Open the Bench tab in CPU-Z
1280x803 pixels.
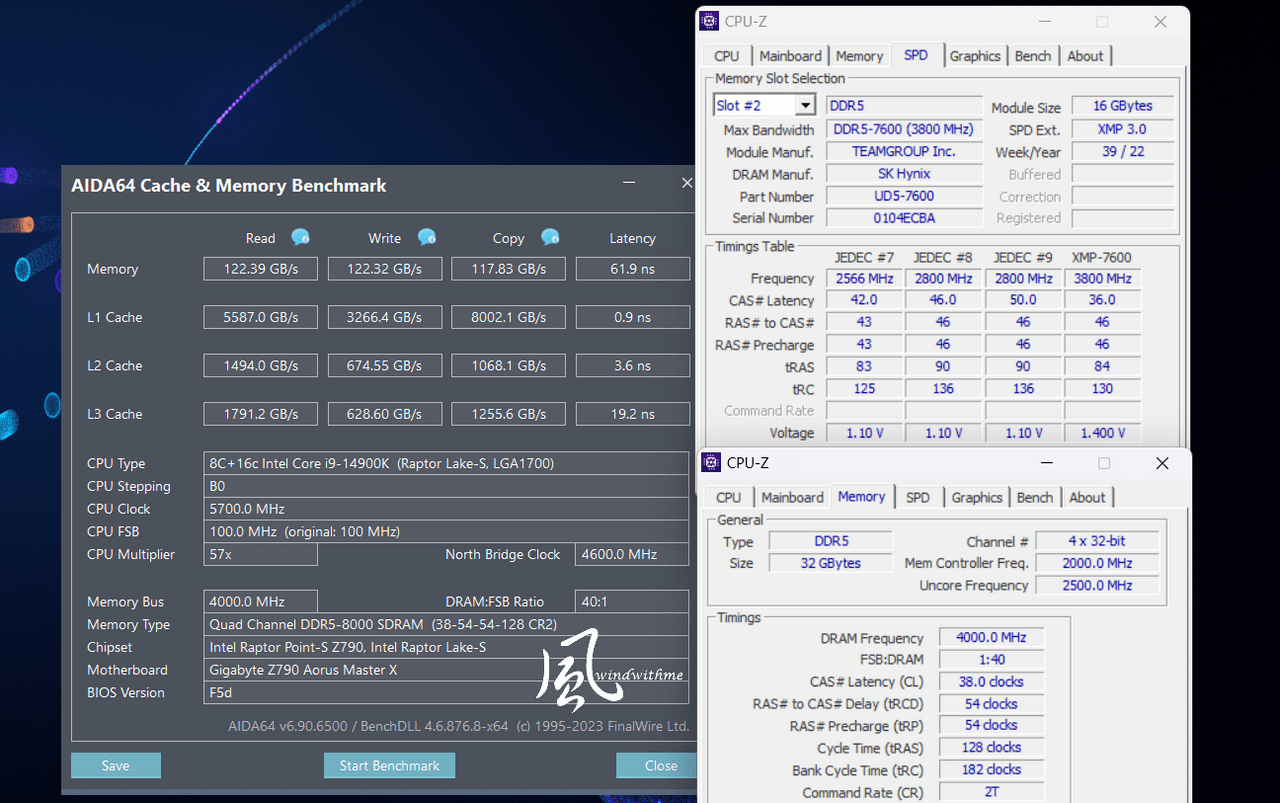pos(1033,56)
